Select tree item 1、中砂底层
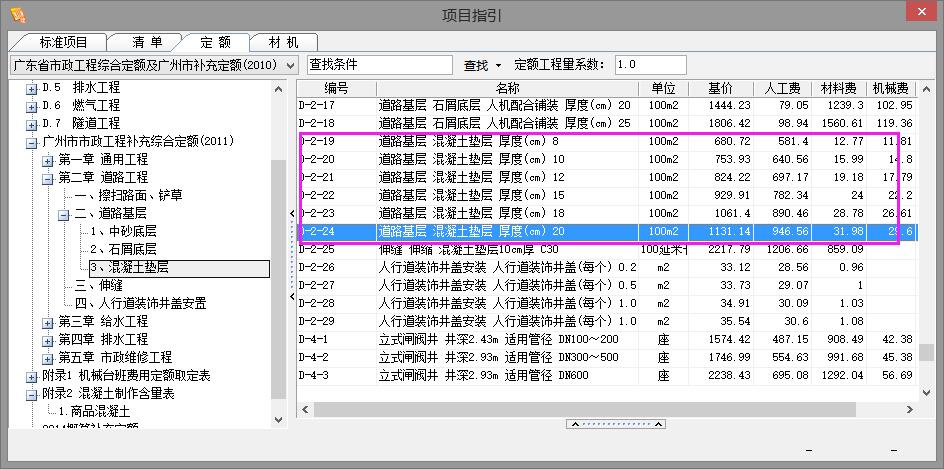 [123, 232]
